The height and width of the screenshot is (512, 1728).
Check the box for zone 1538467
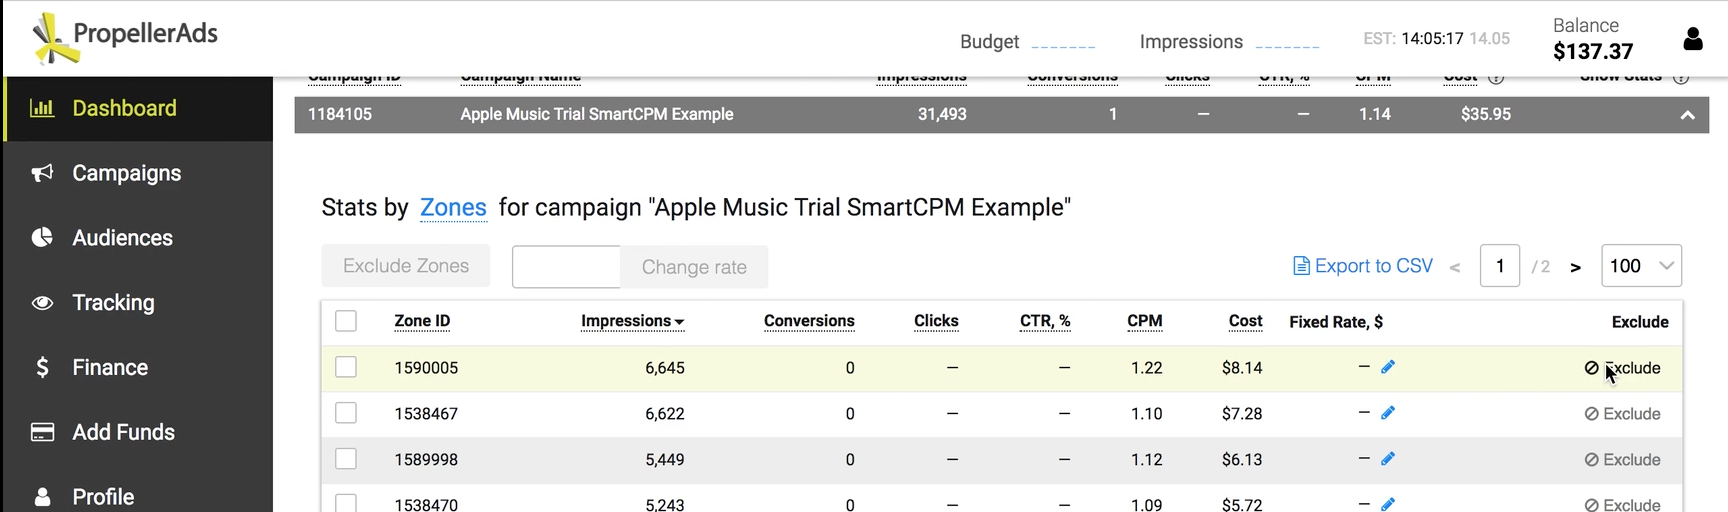346,413
